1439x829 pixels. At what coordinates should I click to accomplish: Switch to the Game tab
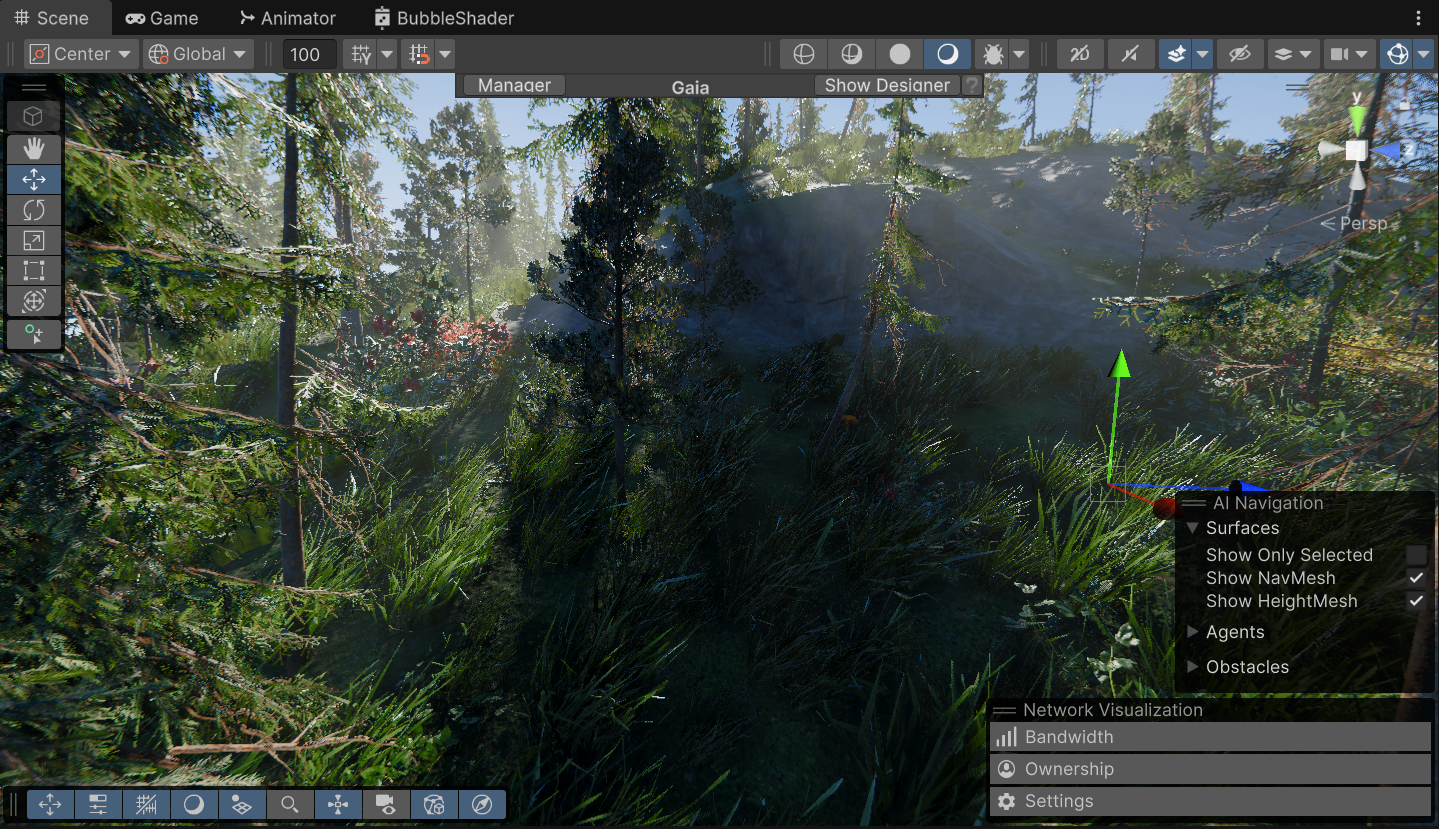161,17
